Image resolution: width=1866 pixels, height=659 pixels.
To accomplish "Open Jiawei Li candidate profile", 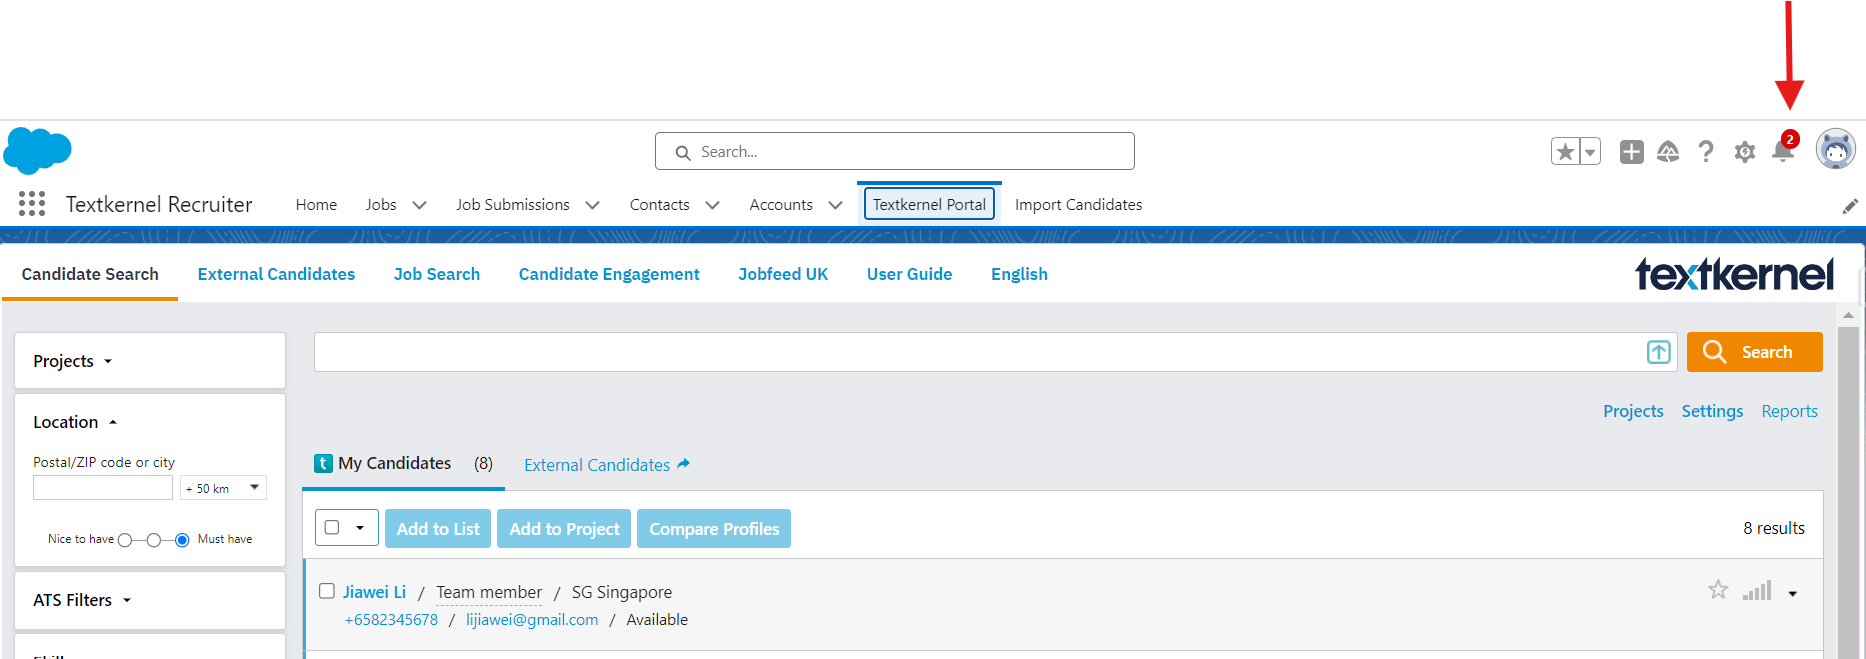I will [374, 592].
